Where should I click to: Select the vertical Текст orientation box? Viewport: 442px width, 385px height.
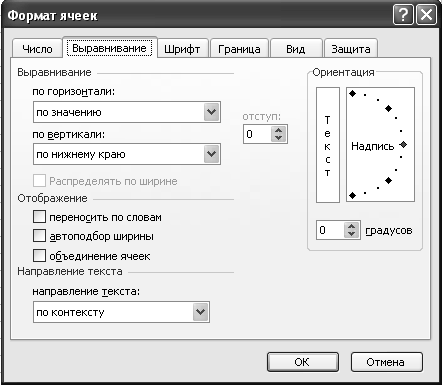[x=328, y=145]
